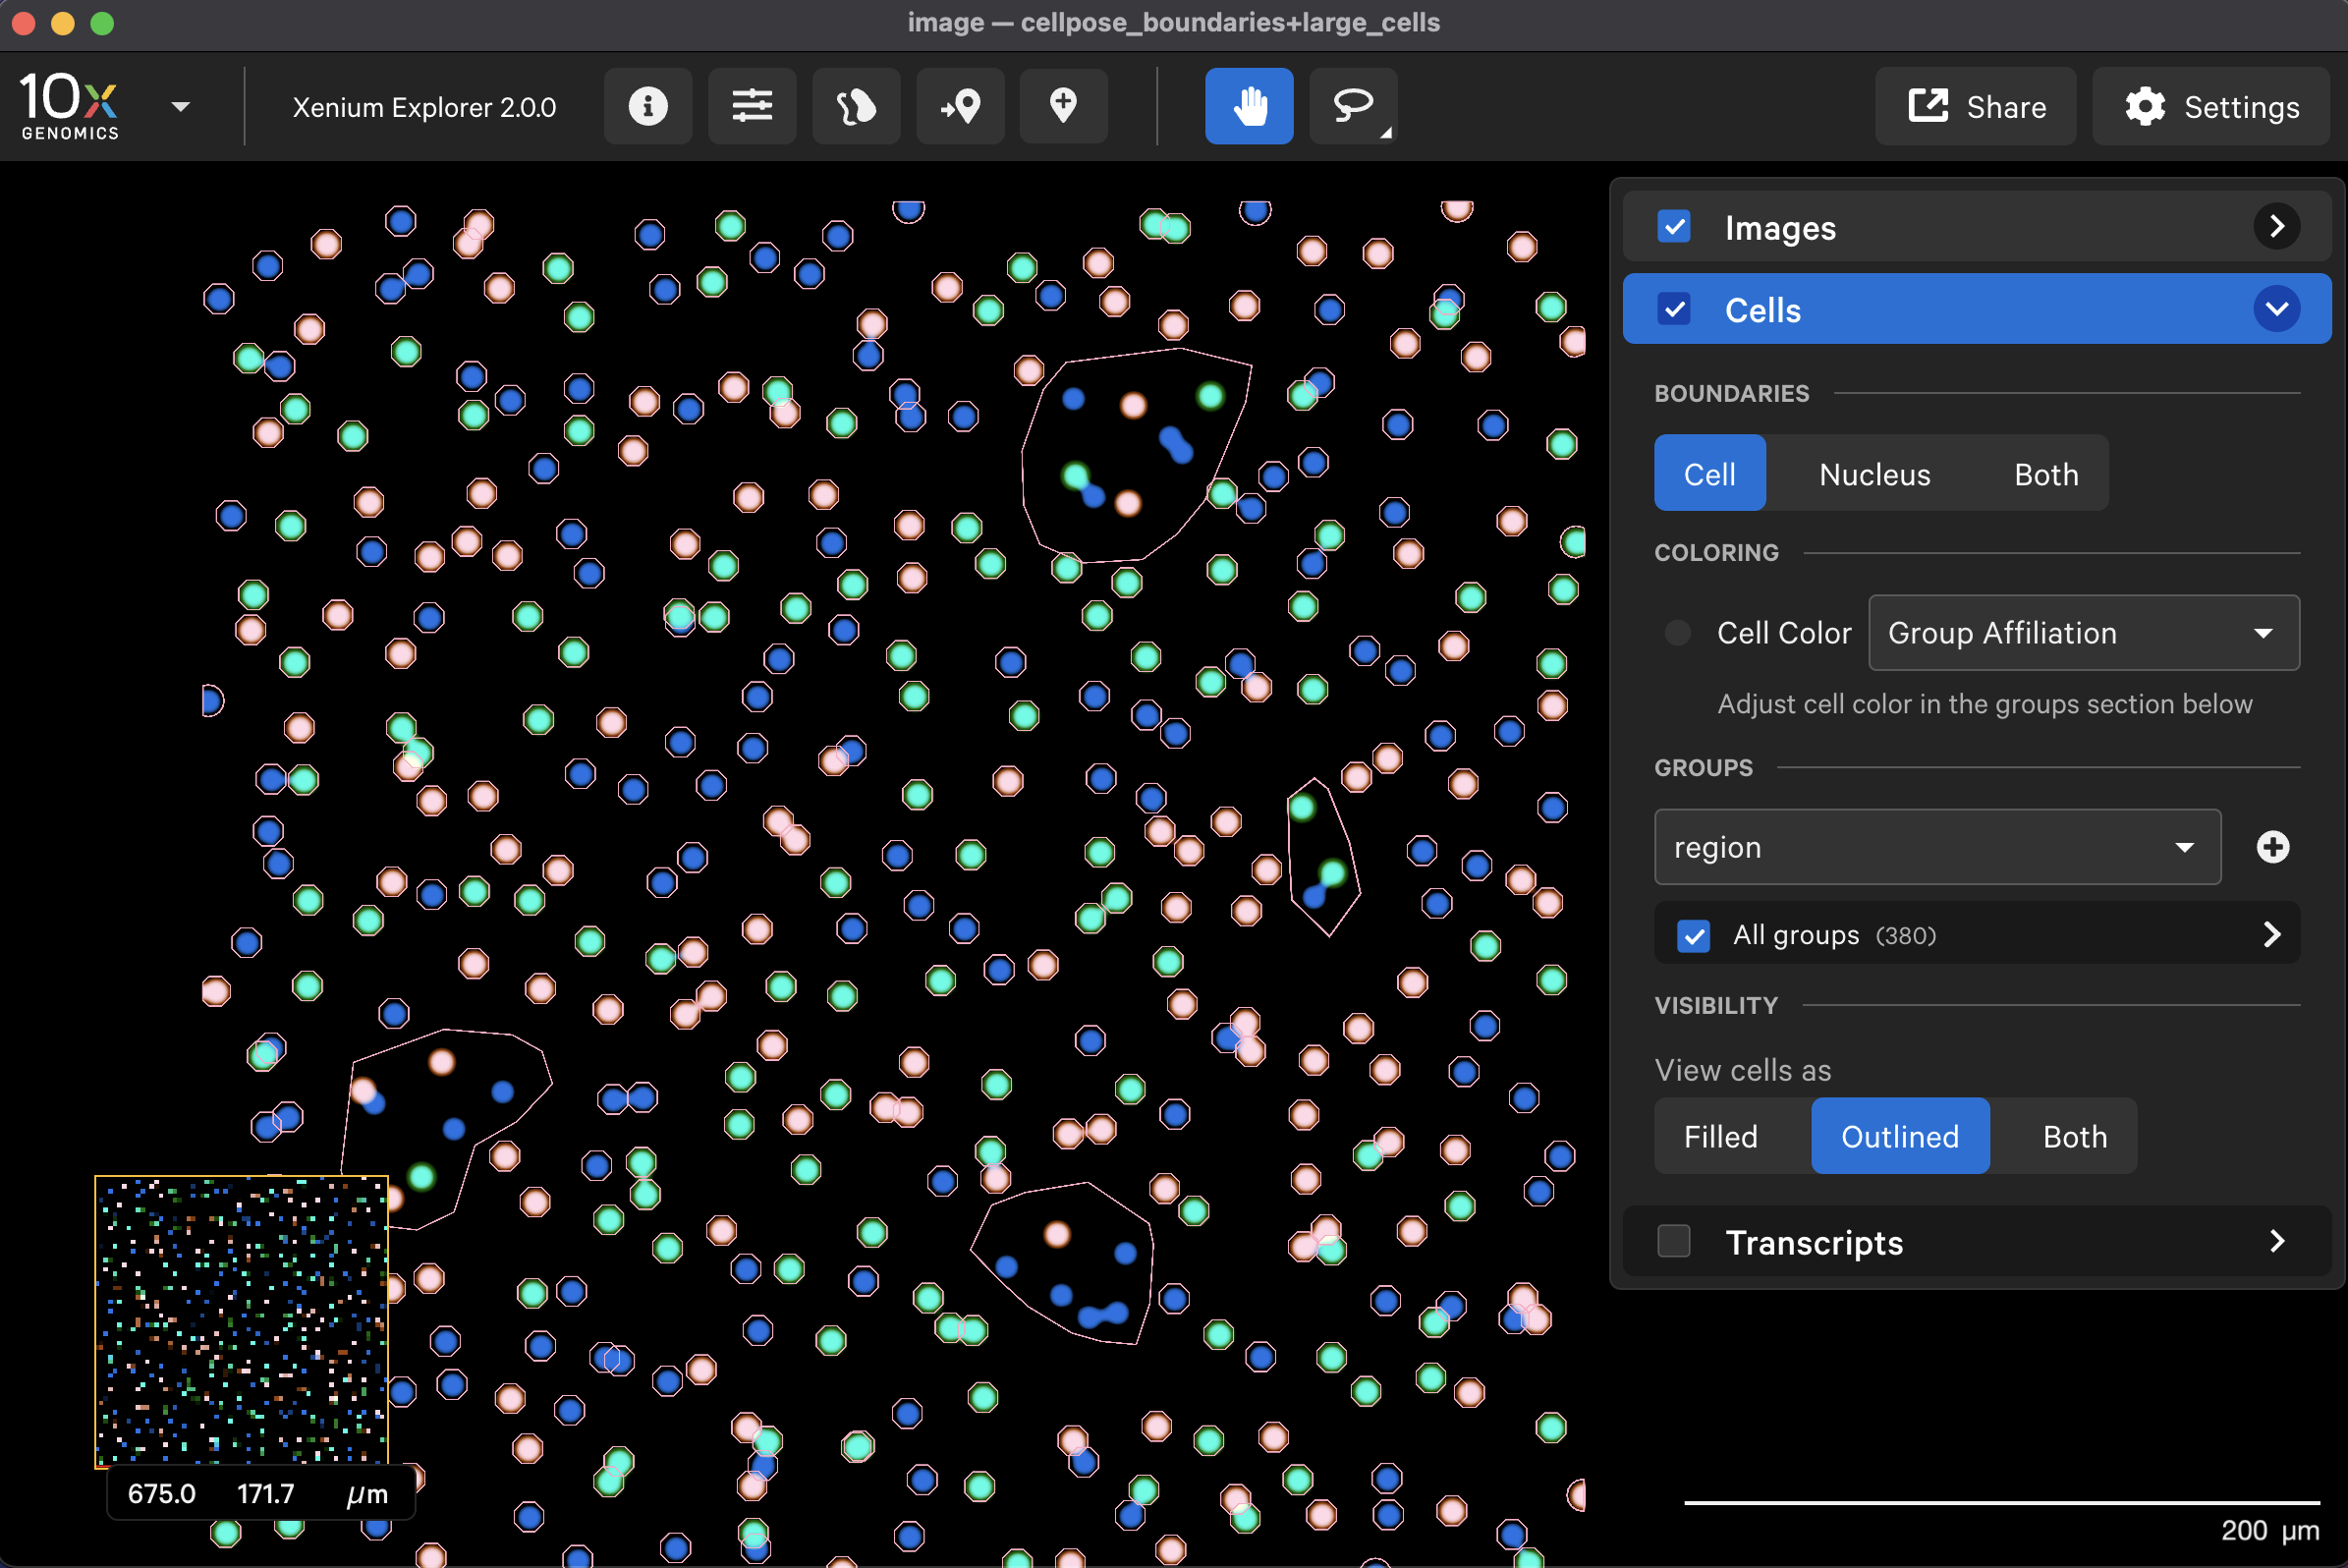Viewport: 2348px width, 1568px height.
Task: Expand the All groups list chevron
Action: [2271, 935]
